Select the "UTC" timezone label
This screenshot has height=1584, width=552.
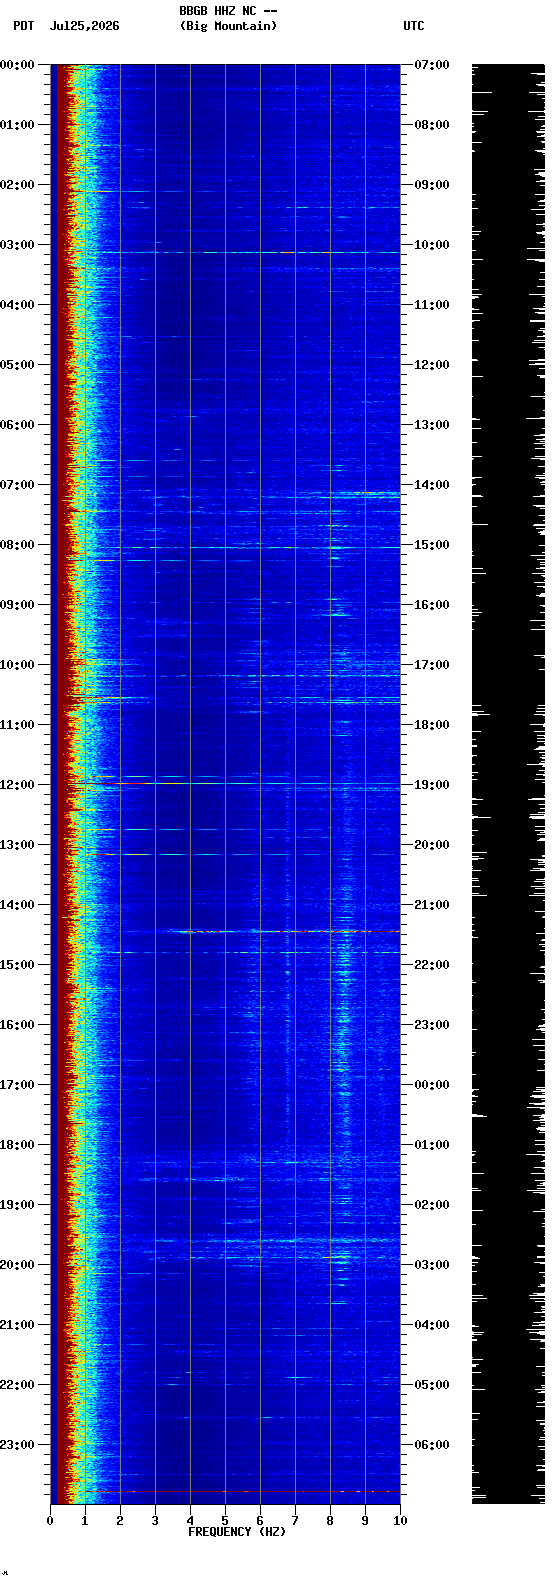[414, 26]
